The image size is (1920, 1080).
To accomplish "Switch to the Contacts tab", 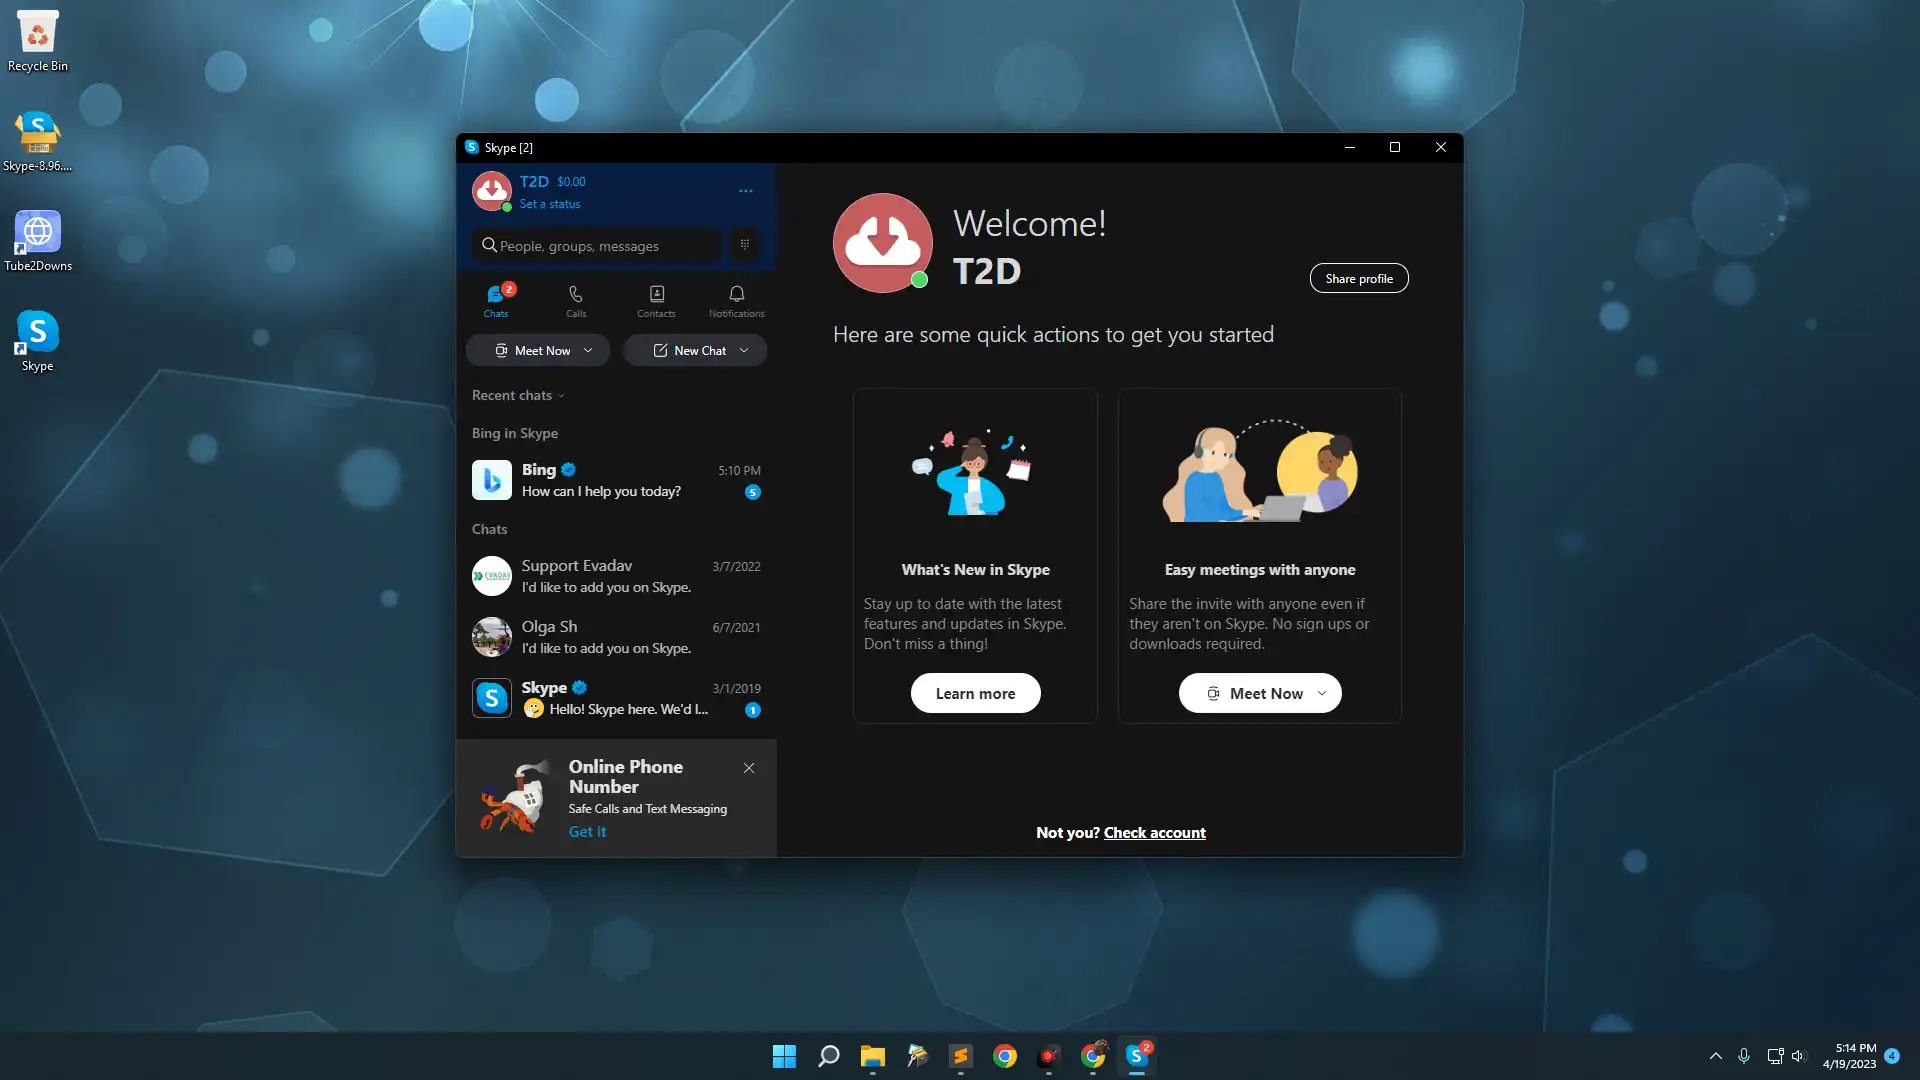I will point(656,301).
